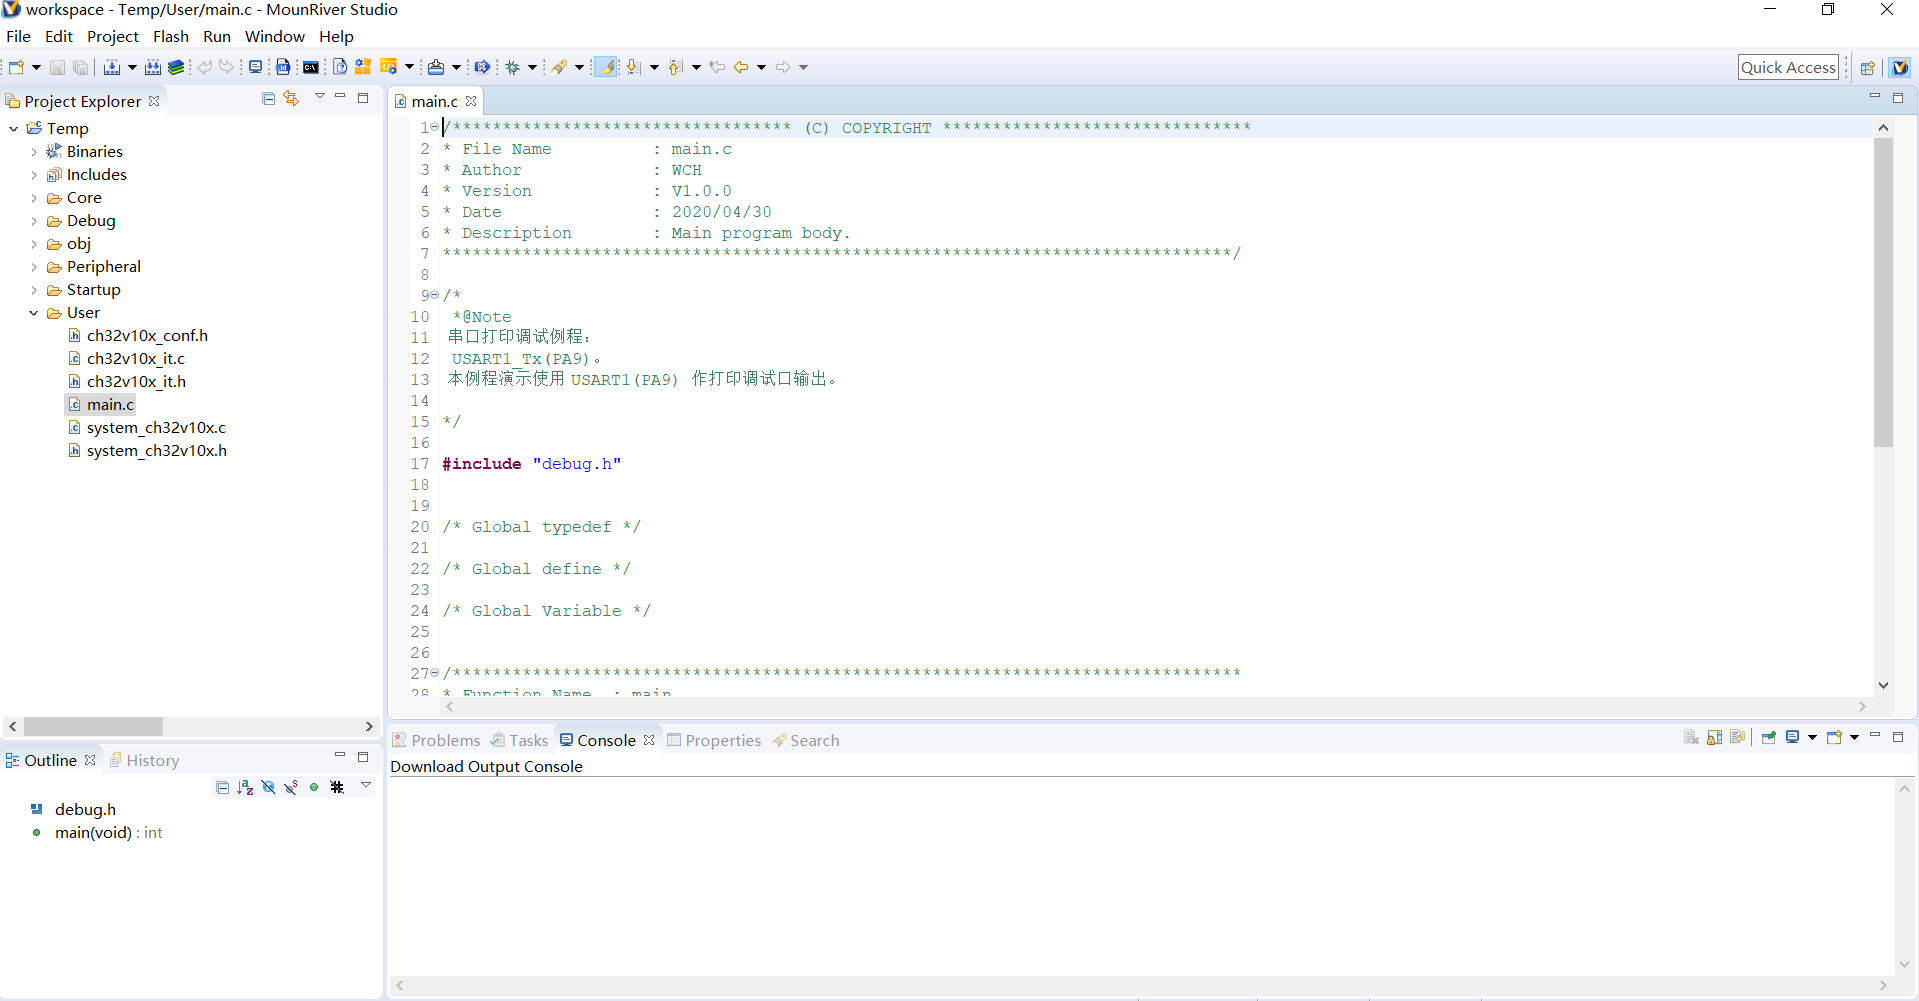This screenshot has width=1919, height=1001.
Task: Open the Flash menu
Action: (x=171, y=36)
